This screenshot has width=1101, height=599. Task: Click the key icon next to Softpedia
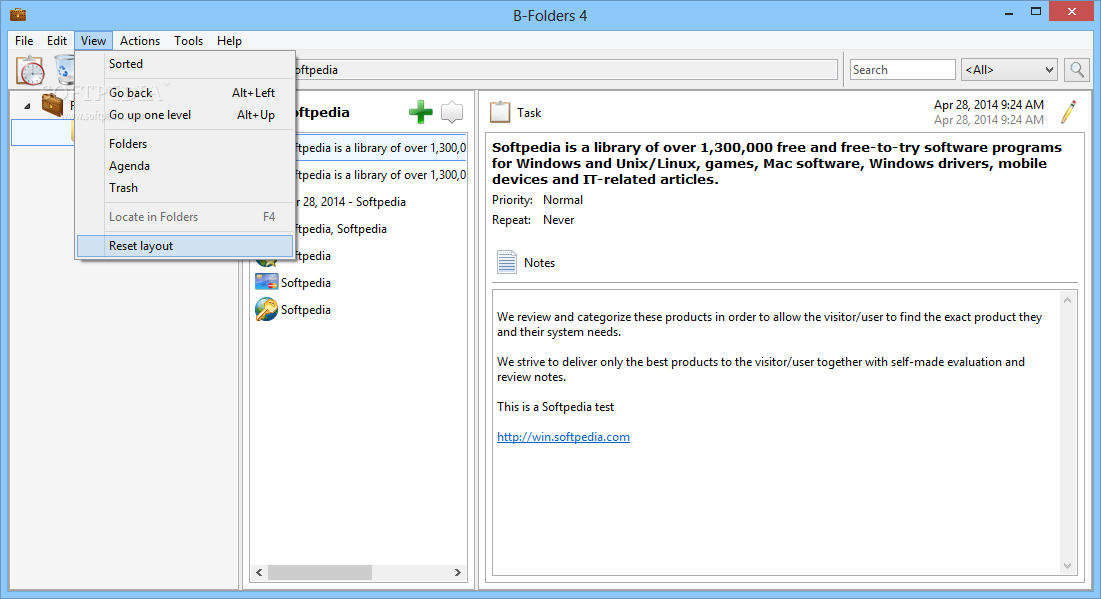[266, 309]
